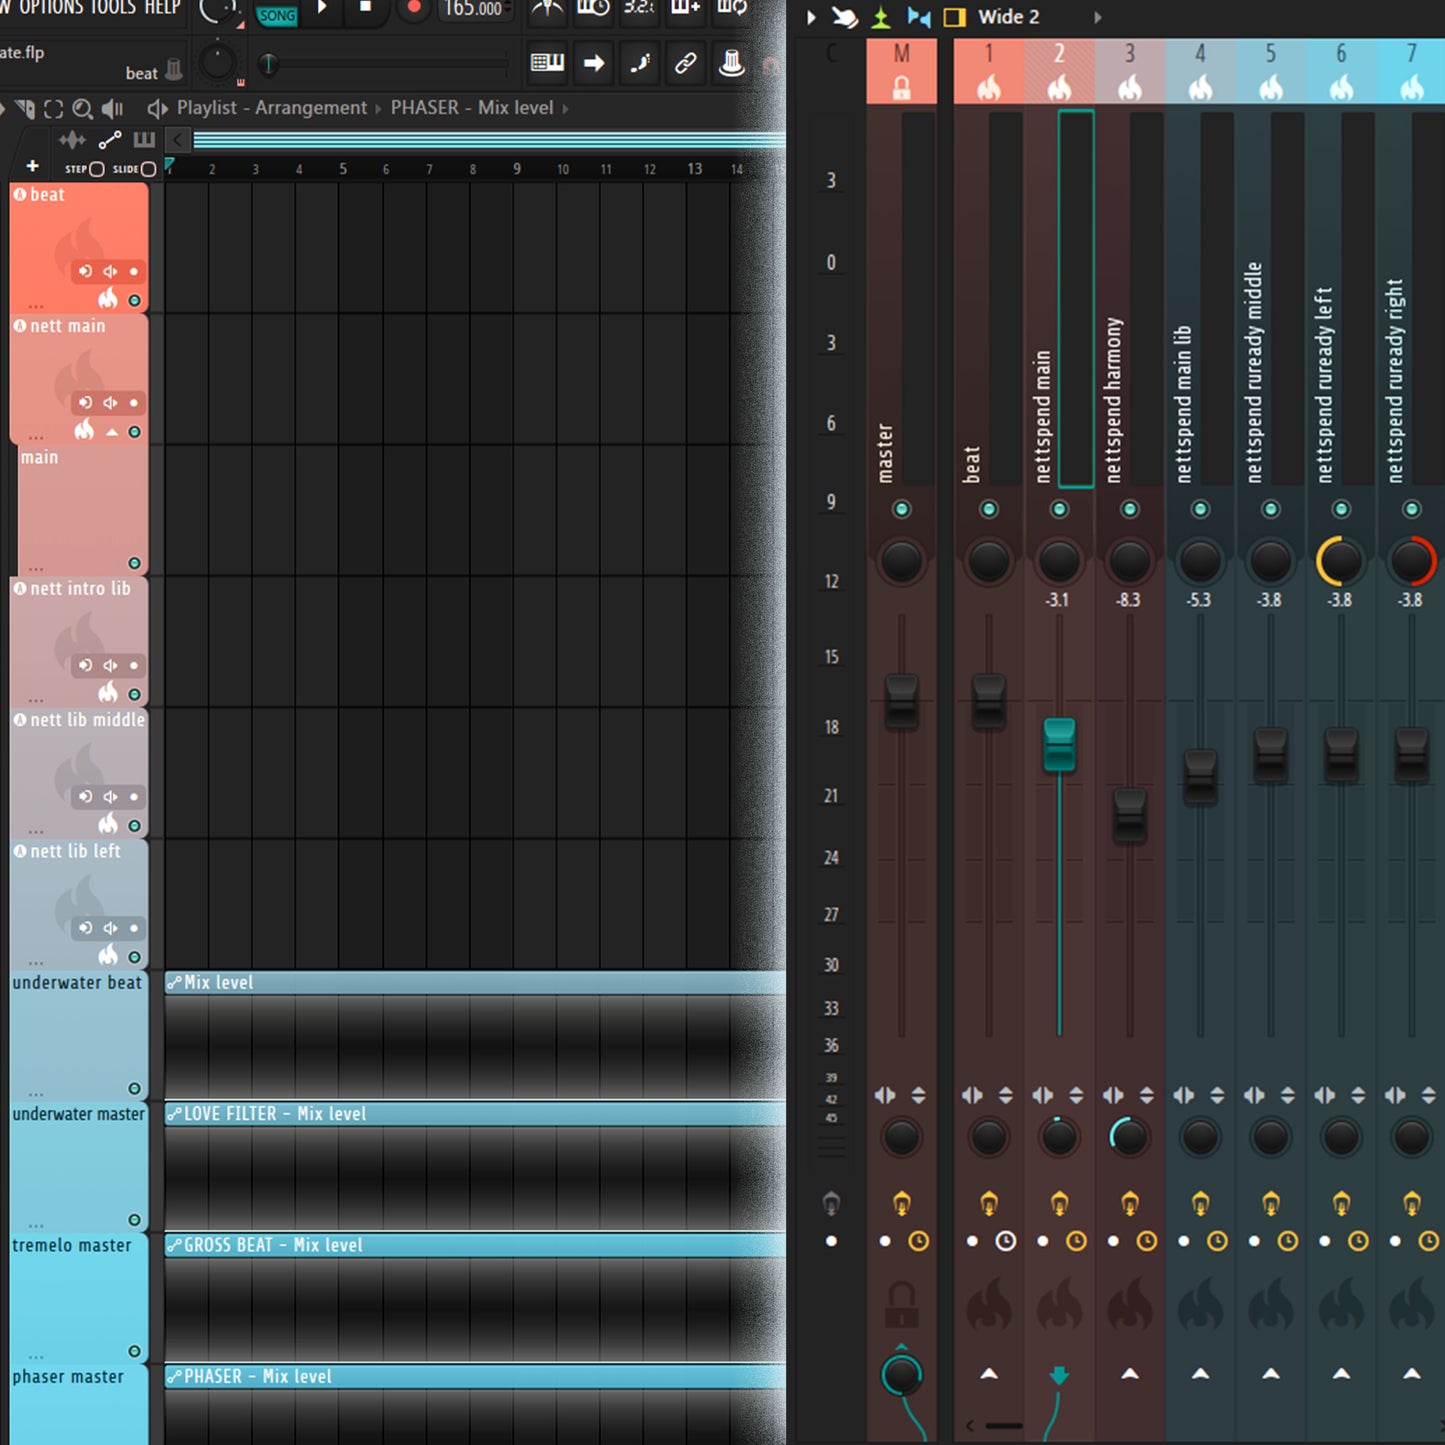The height and width of the screenshot is (1445, 1445).
Task: Click the blue mixer multi-touch icon
Action: 918,17
